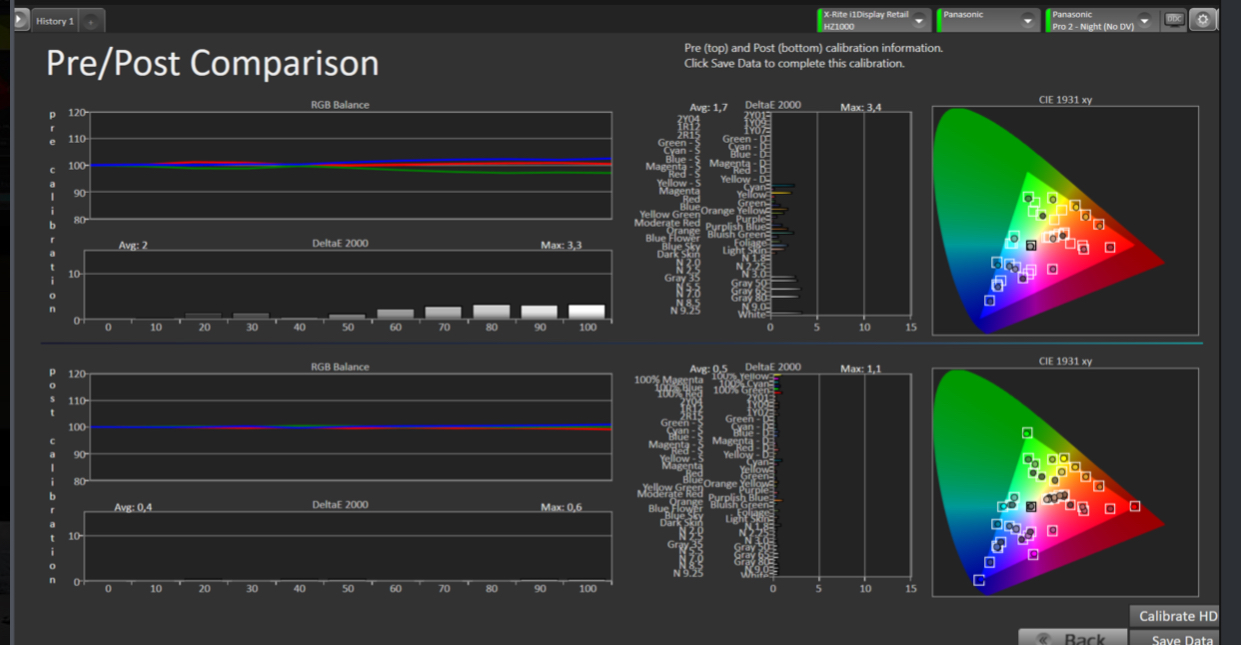Click the post-calibration grayscale DeltaE 2000 bar chart
Viewport: 1241px width, 645px height.
[348, 547]
